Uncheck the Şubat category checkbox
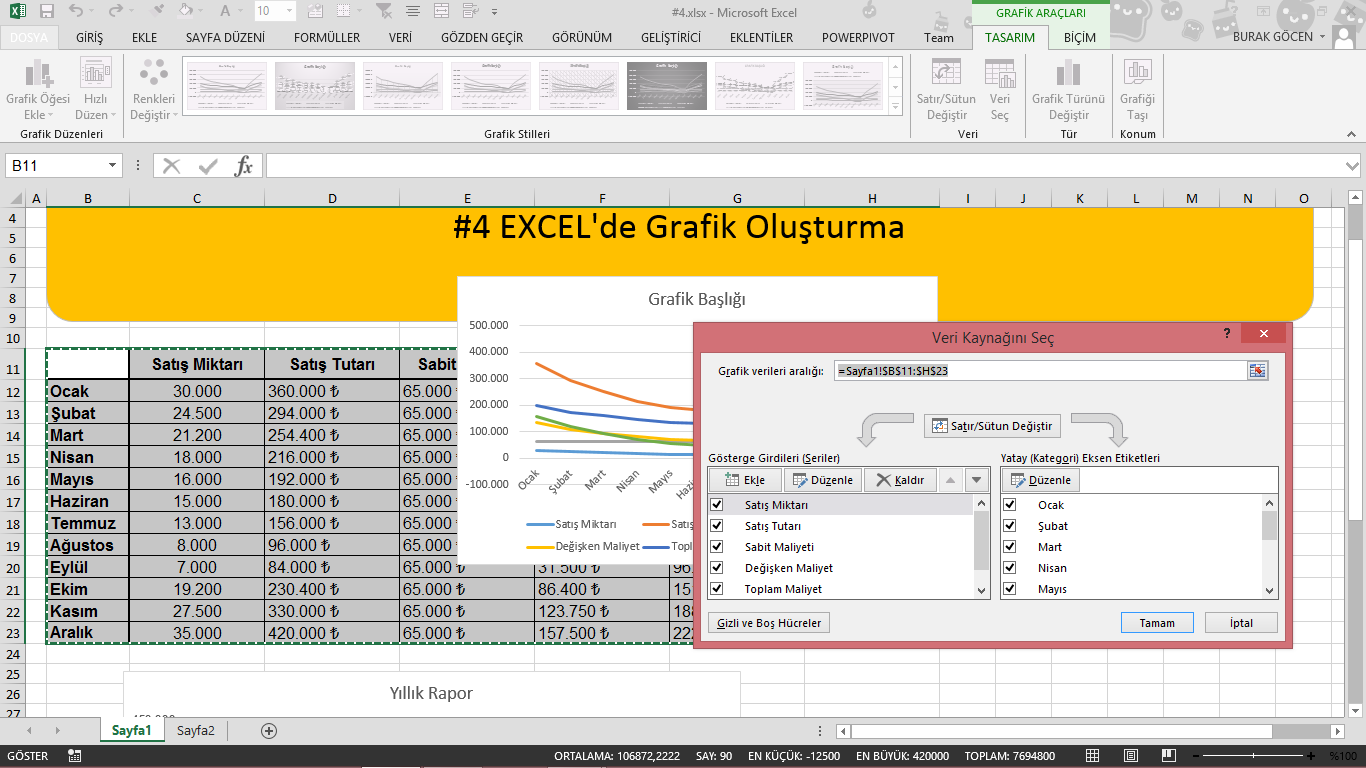Viewport: 1366px width, 768px height. 1010,526
